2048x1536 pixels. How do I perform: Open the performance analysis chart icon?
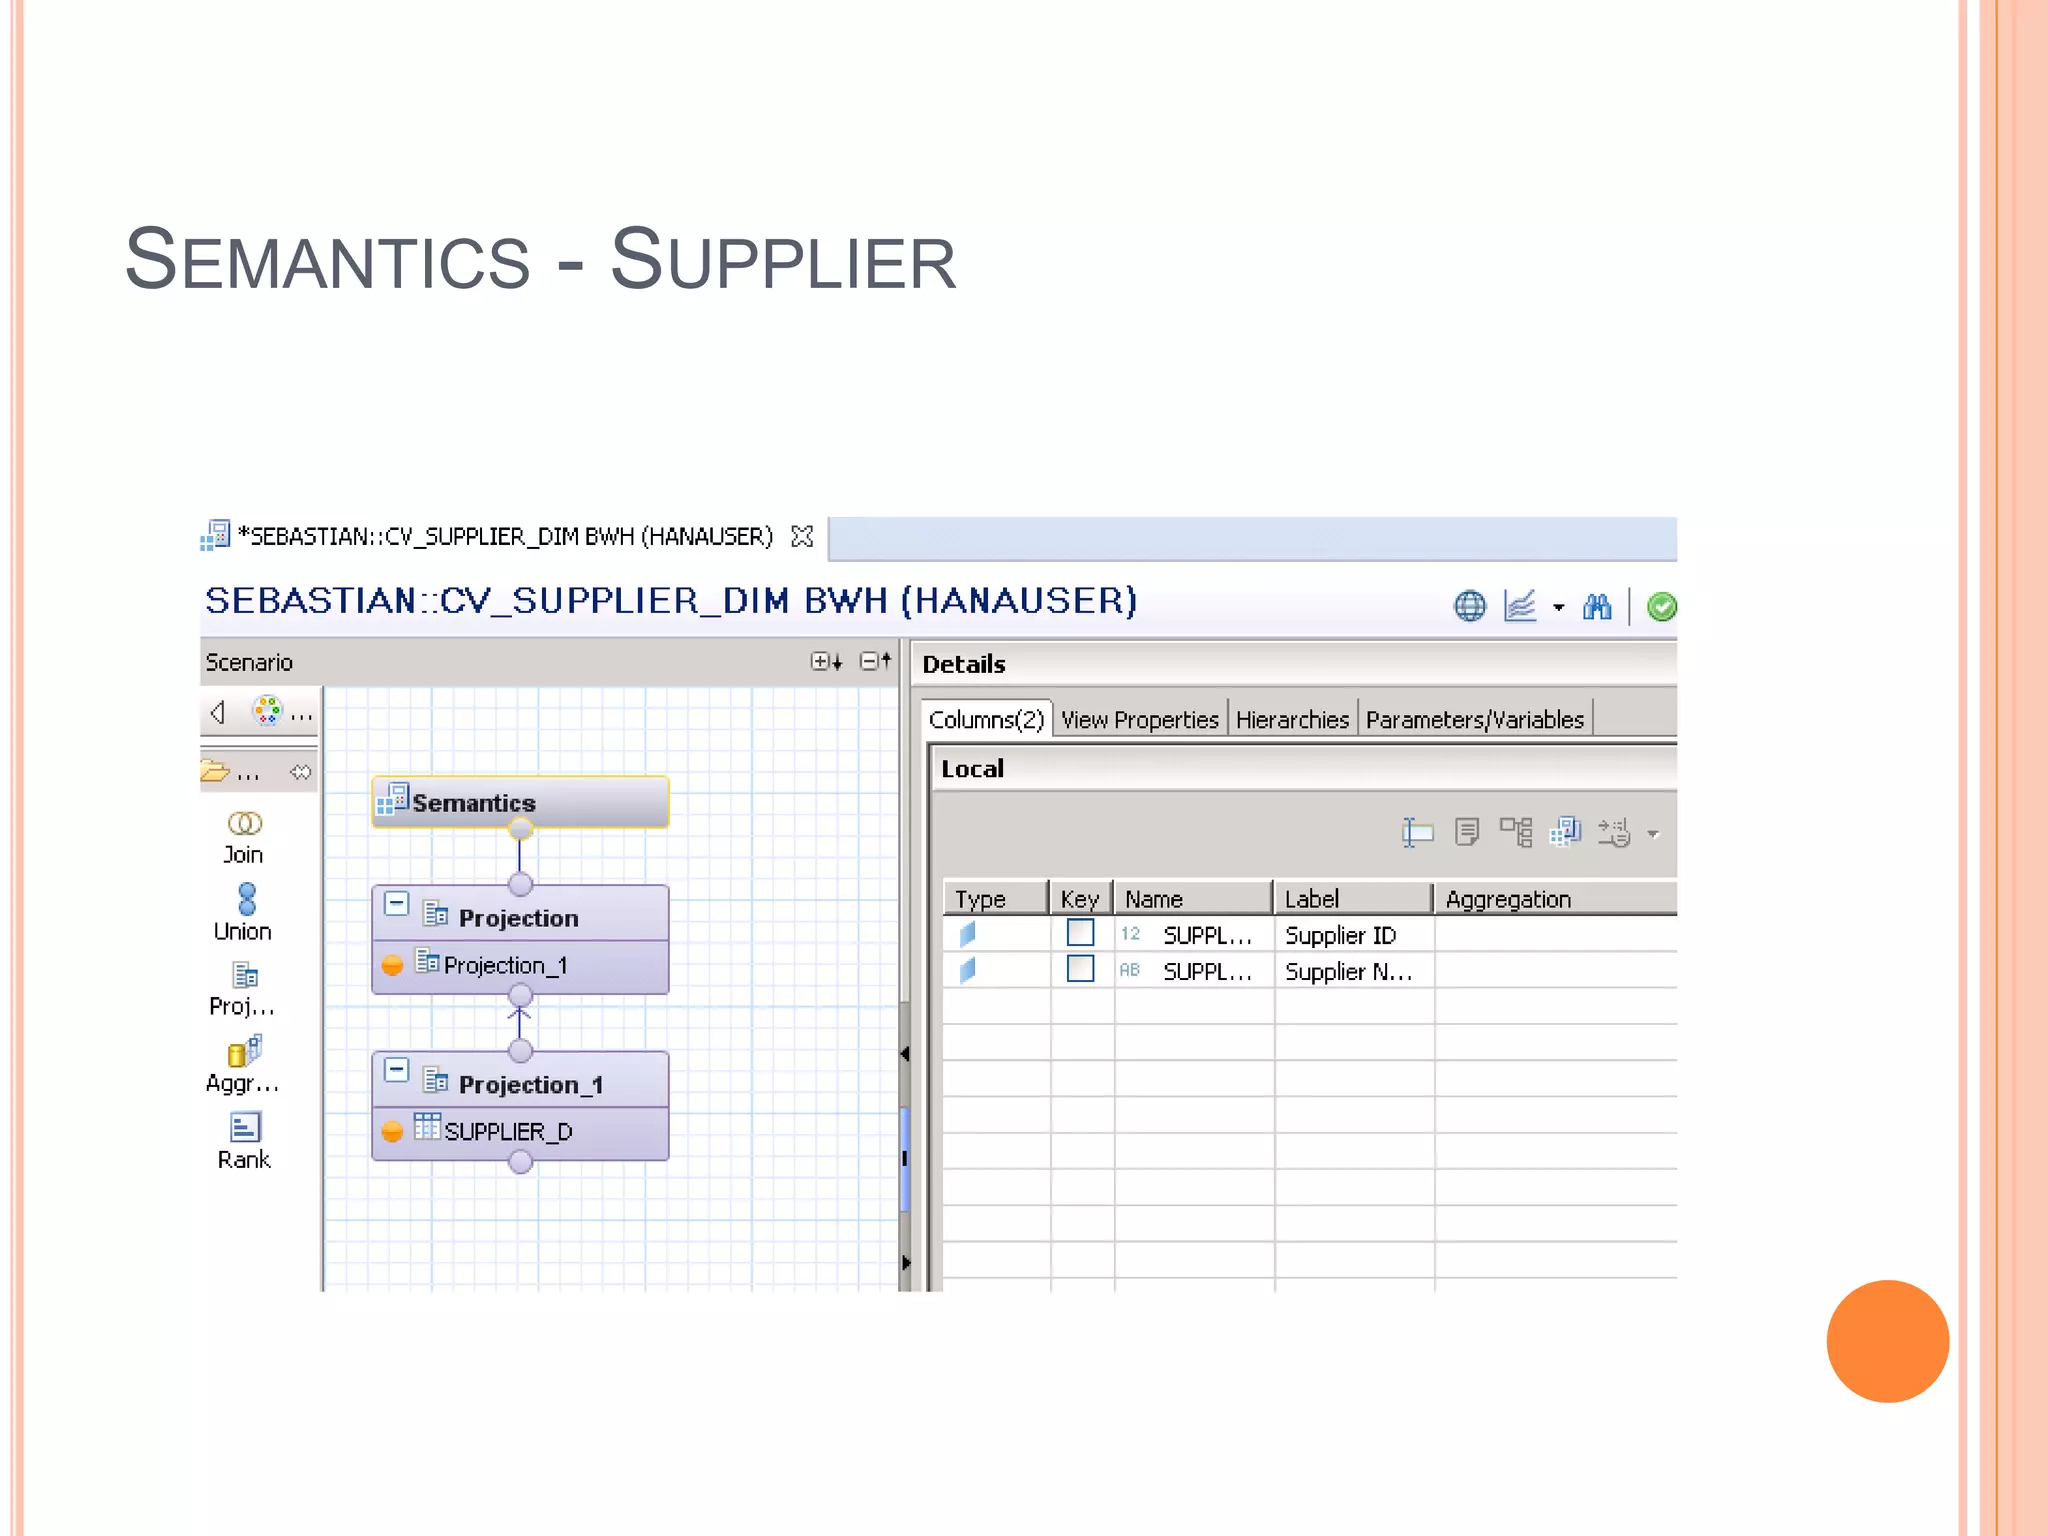click(x=1520, y=606)
